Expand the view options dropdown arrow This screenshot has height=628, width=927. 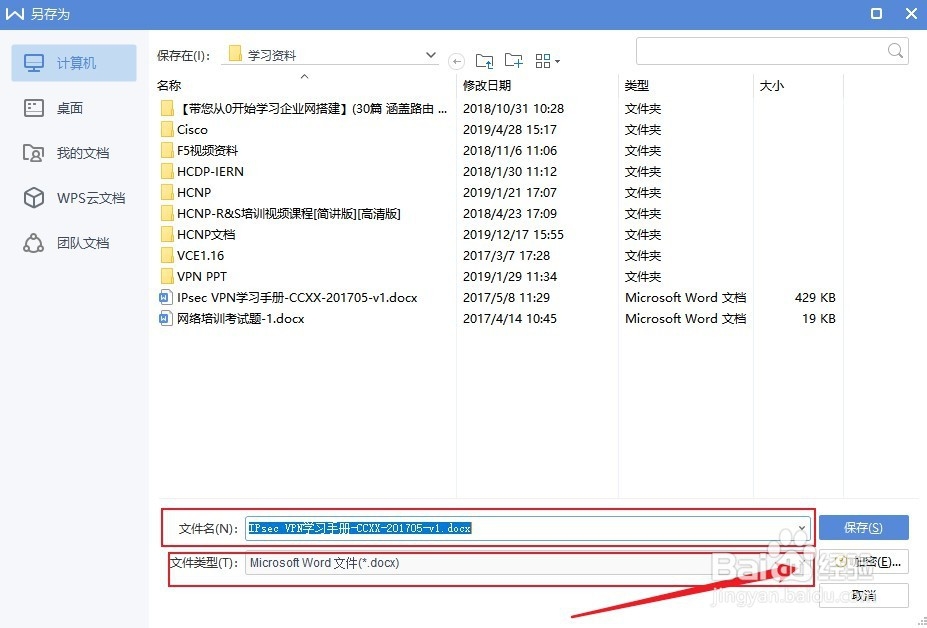pyautogui.click(x=557, y=62)
